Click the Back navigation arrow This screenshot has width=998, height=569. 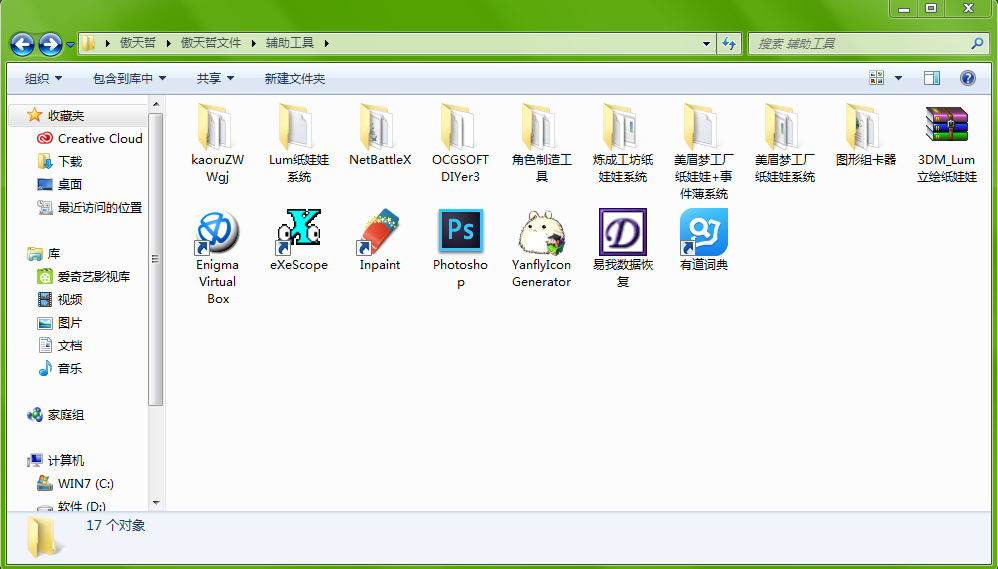pyautogui.click(x=23, y=44)
